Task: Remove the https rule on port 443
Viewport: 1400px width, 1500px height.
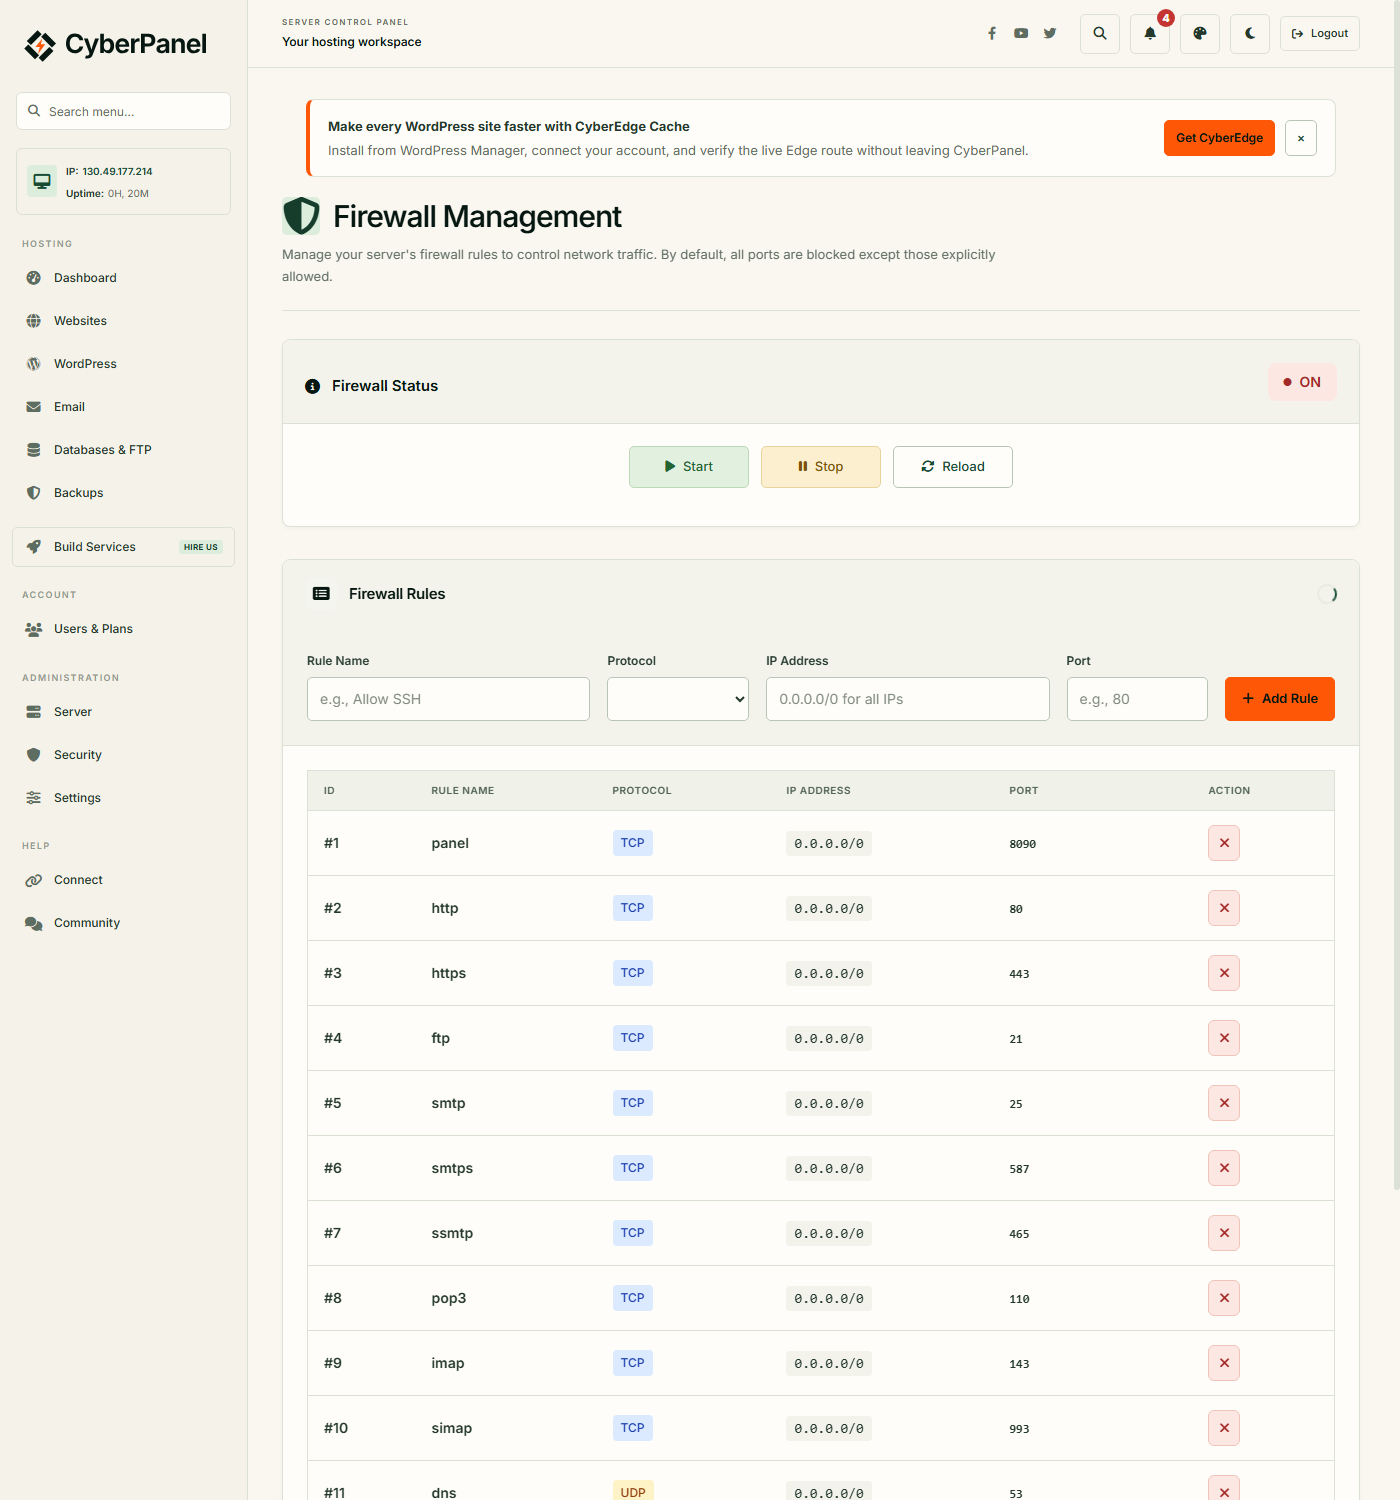Action: coord(1224,973)
